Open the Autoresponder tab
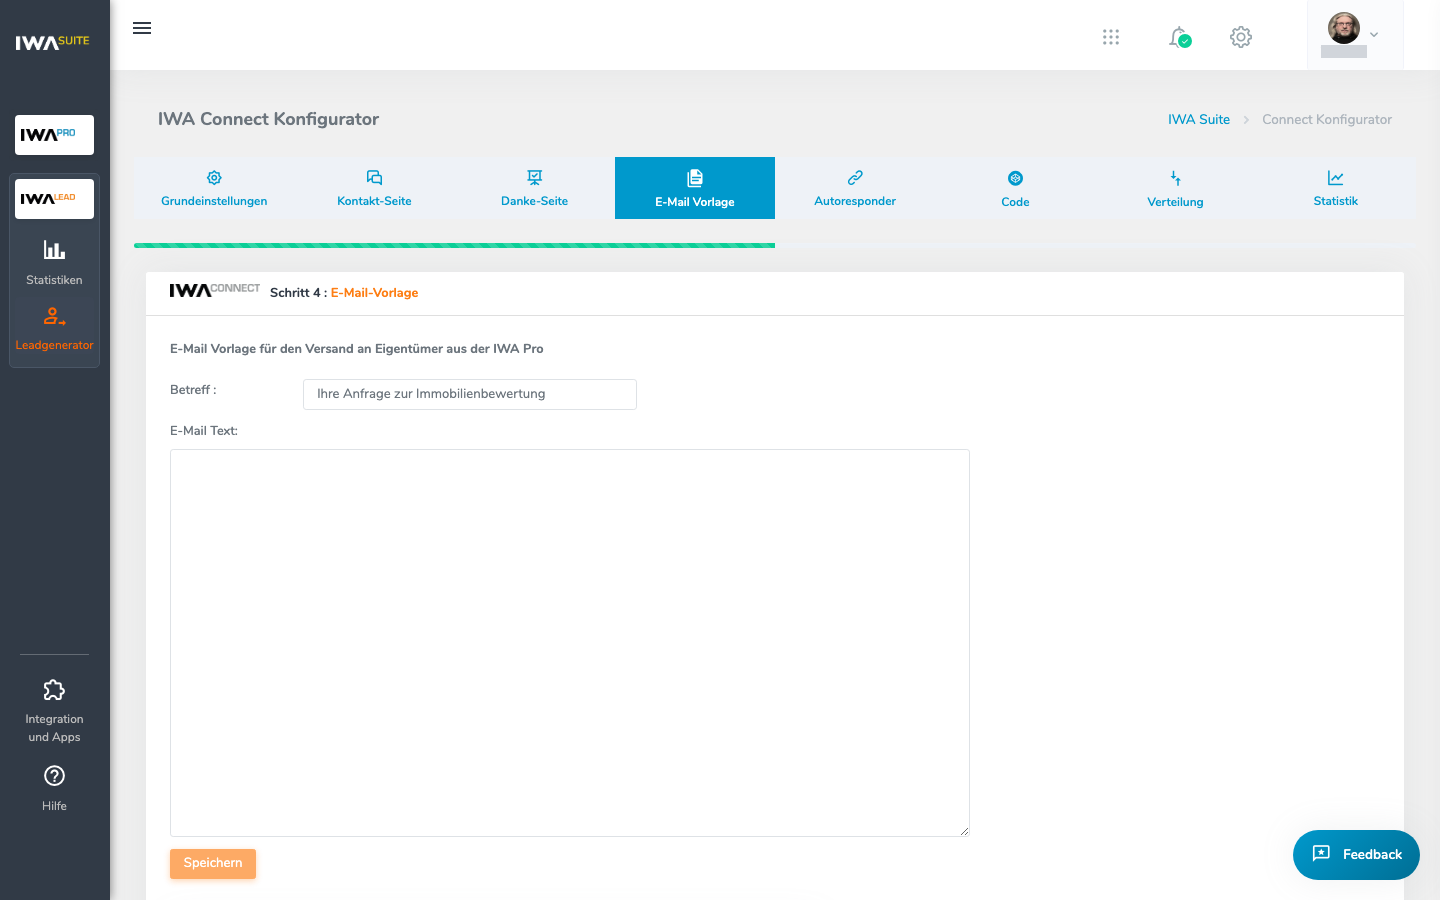This screenshot has height=900, width=1440. [855, 188]
